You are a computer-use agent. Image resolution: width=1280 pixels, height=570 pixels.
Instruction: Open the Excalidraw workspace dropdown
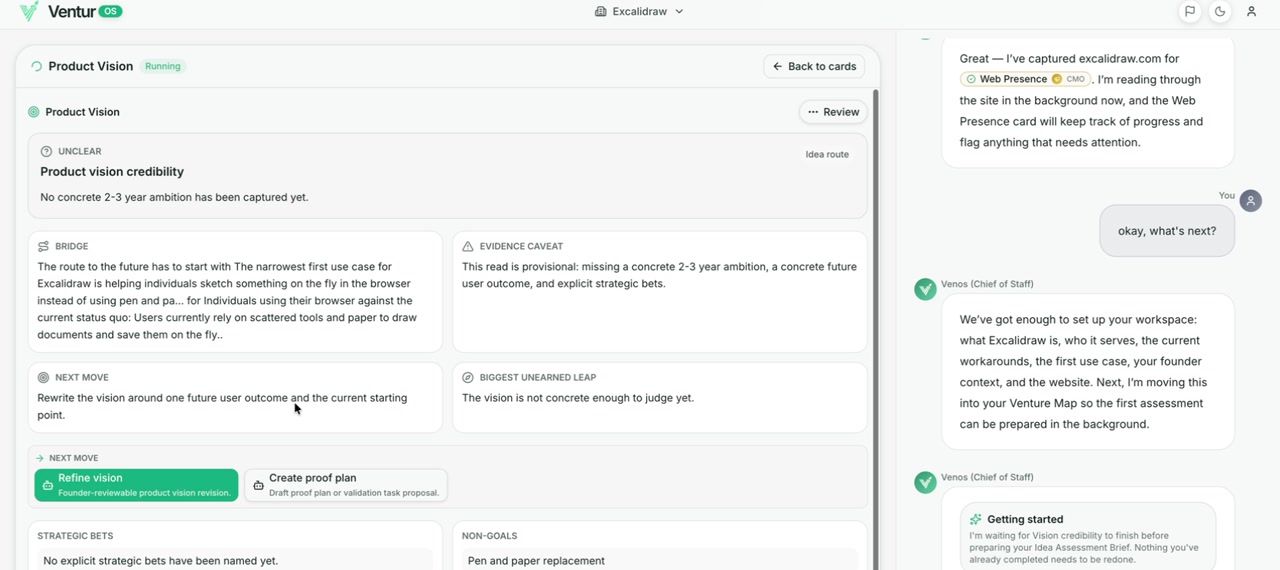[x=639, y=12]
